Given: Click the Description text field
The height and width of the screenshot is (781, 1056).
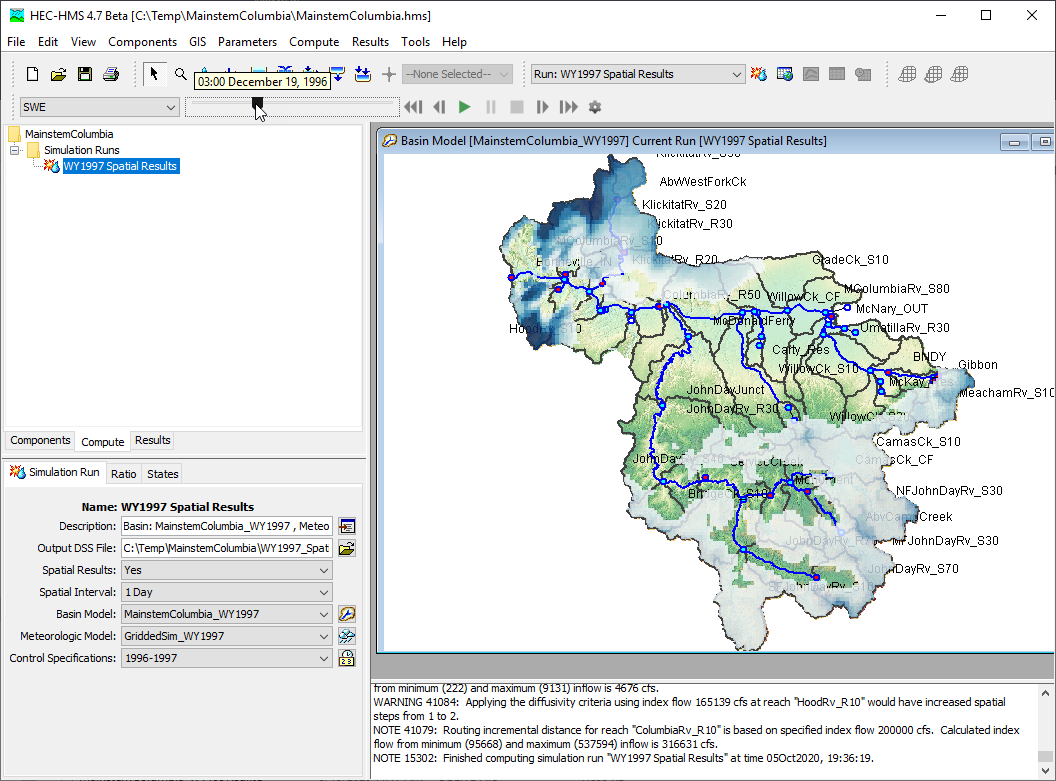Looking at the screenshot, I should tap(227, 526).
